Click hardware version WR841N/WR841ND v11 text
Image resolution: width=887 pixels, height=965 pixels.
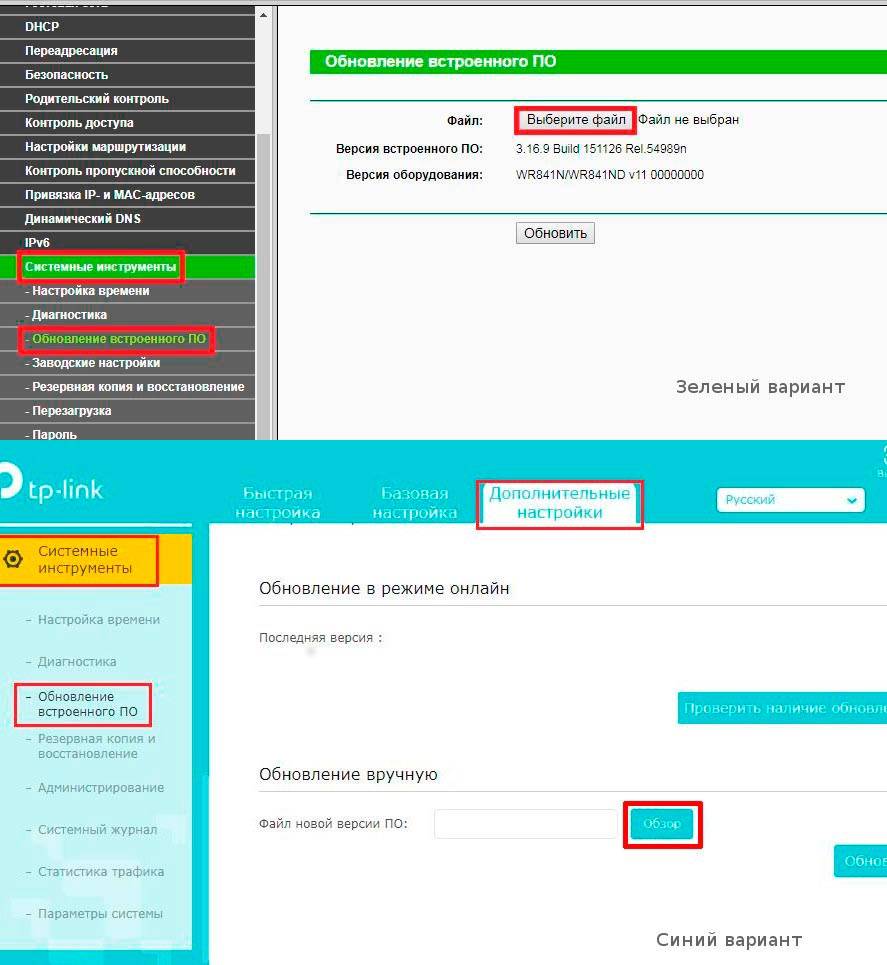pos(609,175)
